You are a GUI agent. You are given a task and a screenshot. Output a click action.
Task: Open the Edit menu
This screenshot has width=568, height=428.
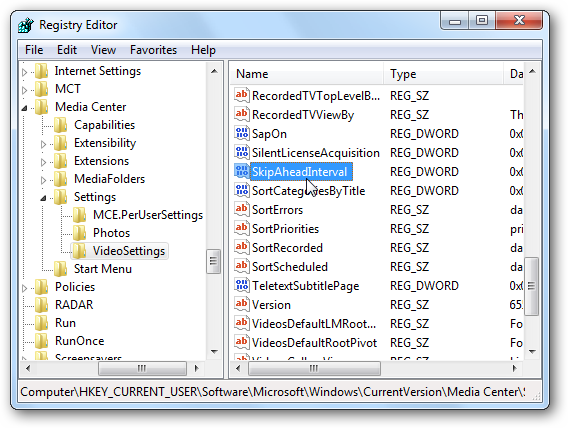67,50
